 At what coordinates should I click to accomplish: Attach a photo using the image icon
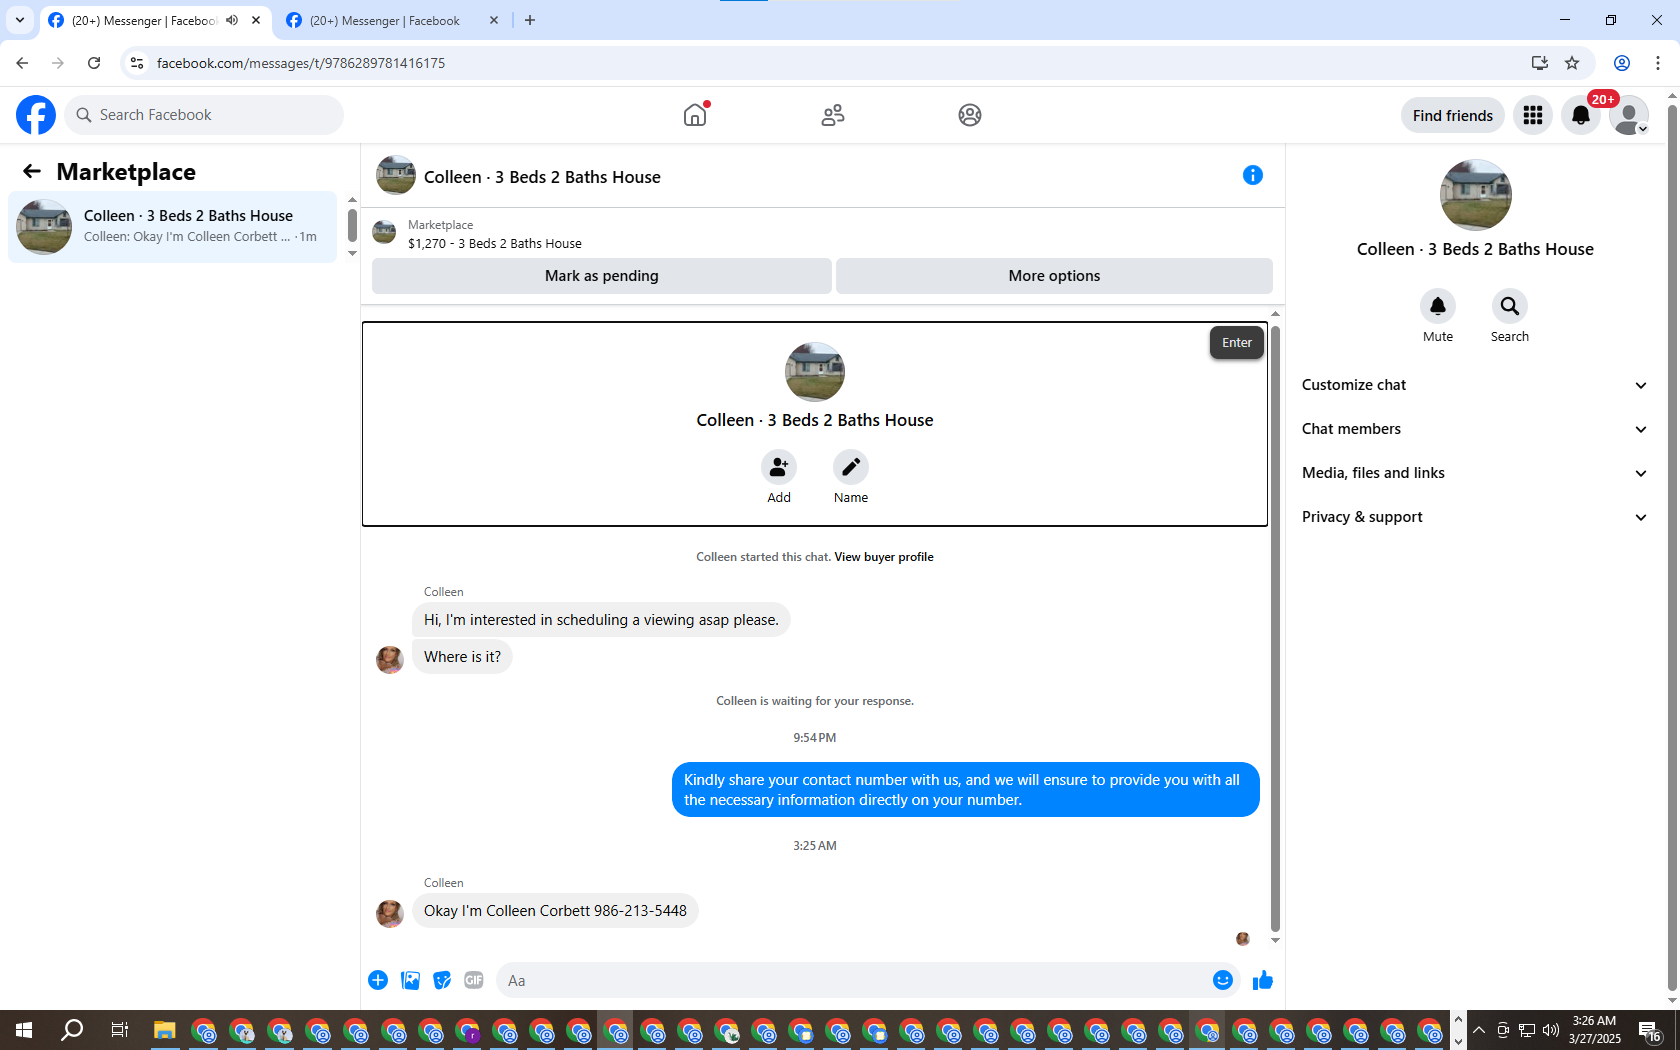[410, 980]
